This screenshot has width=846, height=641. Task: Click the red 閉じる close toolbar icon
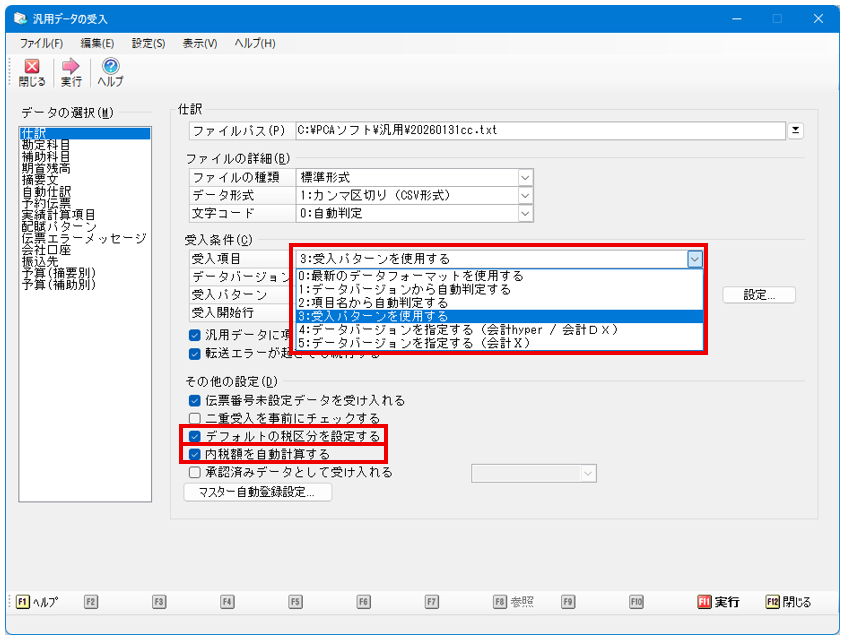[x=31, y=67]
